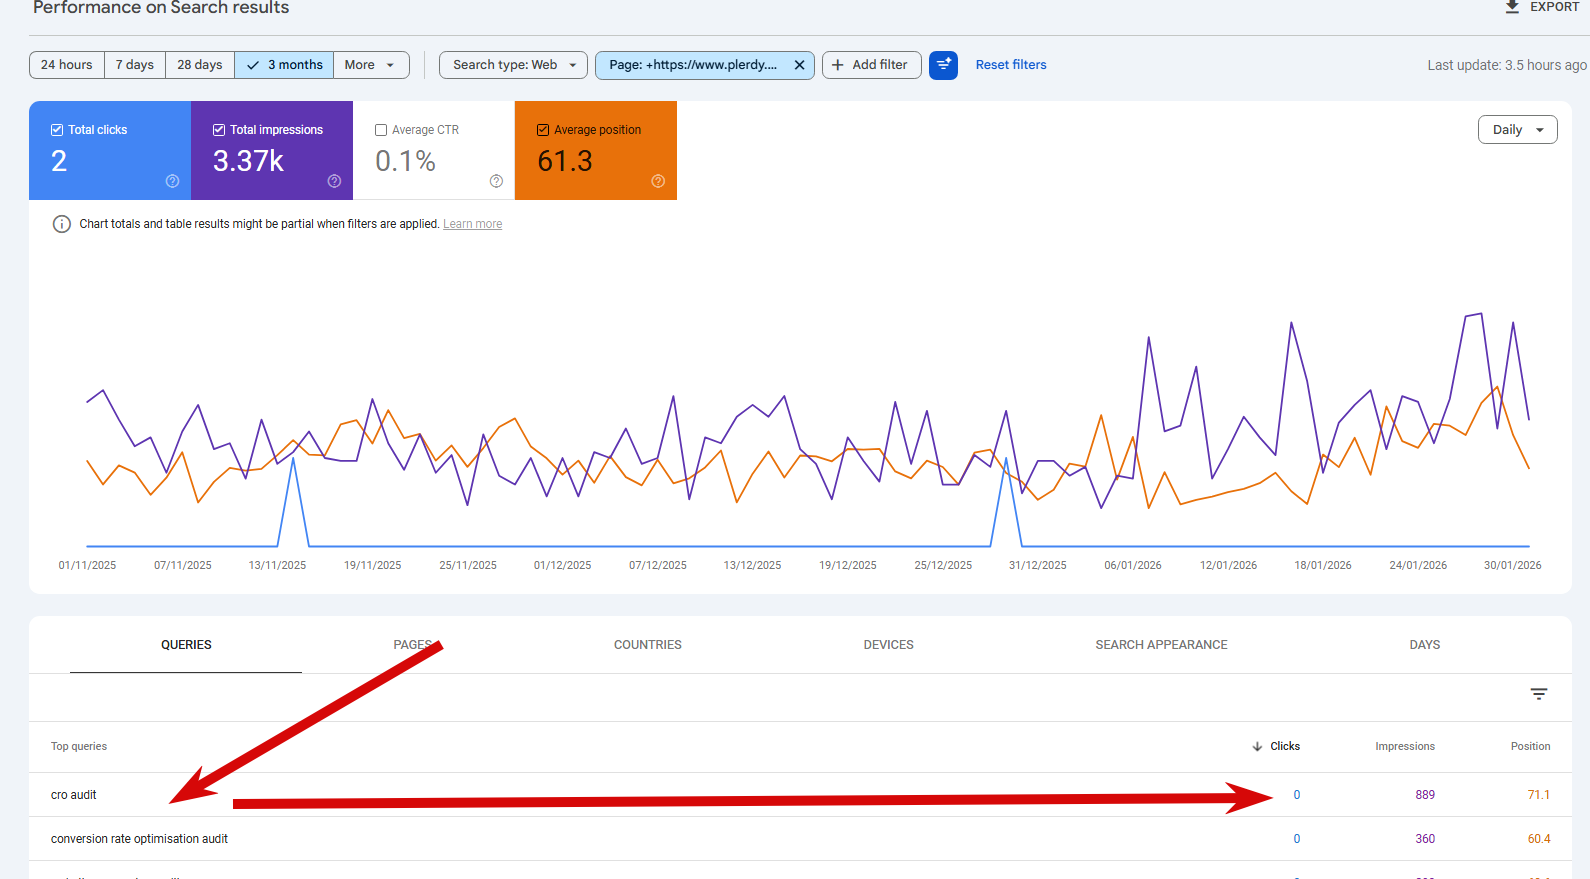Click the 889 impressions value

pyautogui.click(x=1425, y=795)
